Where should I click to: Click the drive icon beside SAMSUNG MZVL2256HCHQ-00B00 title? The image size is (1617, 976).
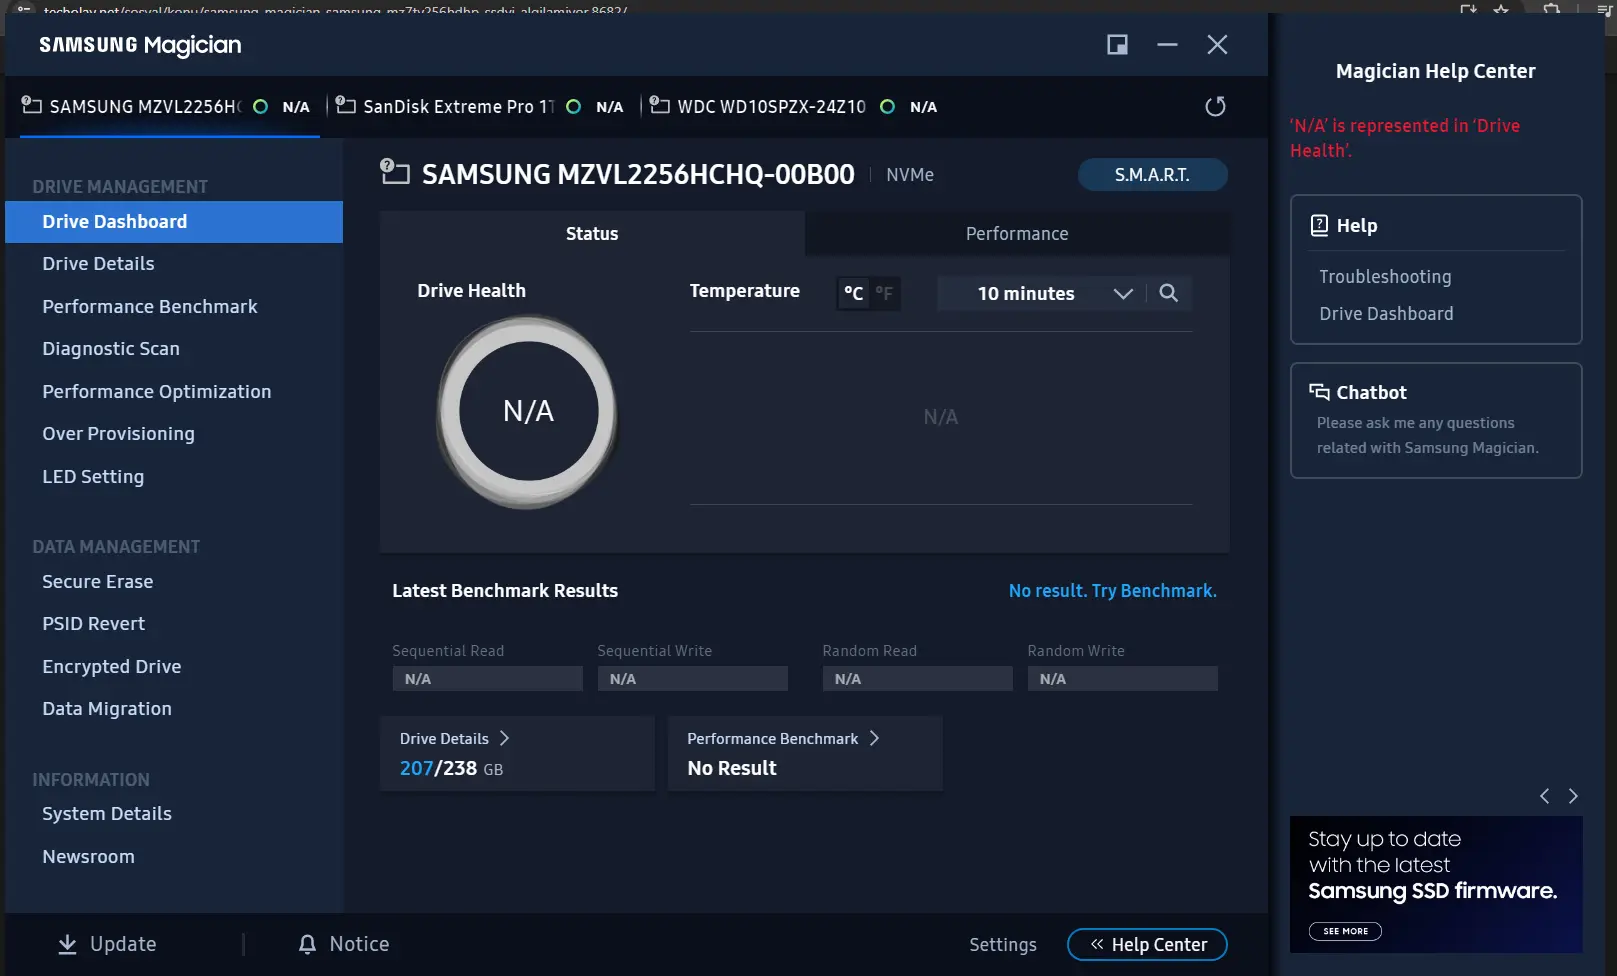click(395, 172)
